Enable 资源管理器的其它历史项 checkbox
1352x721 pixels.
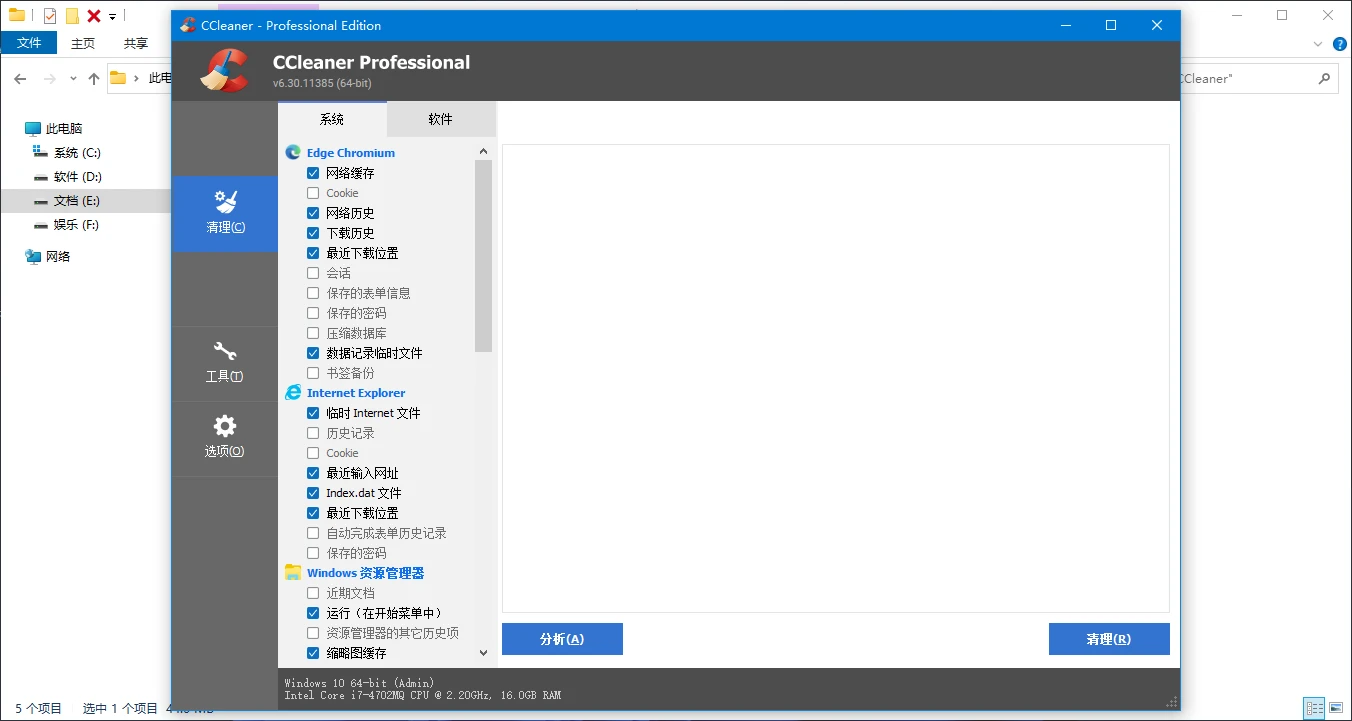coord(313,633)
